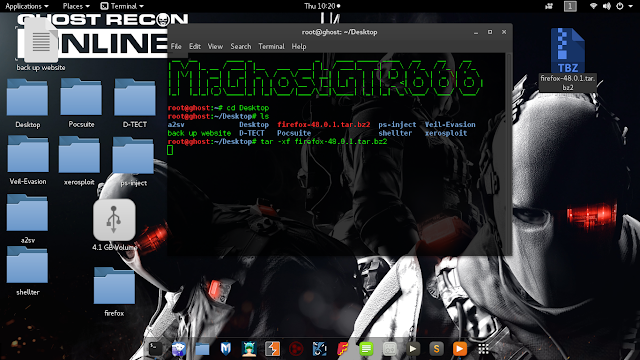Open the Terminal menu in terminal window
Image resolution: width=640 pixels, height=360 pixels.
coord(271,47)
